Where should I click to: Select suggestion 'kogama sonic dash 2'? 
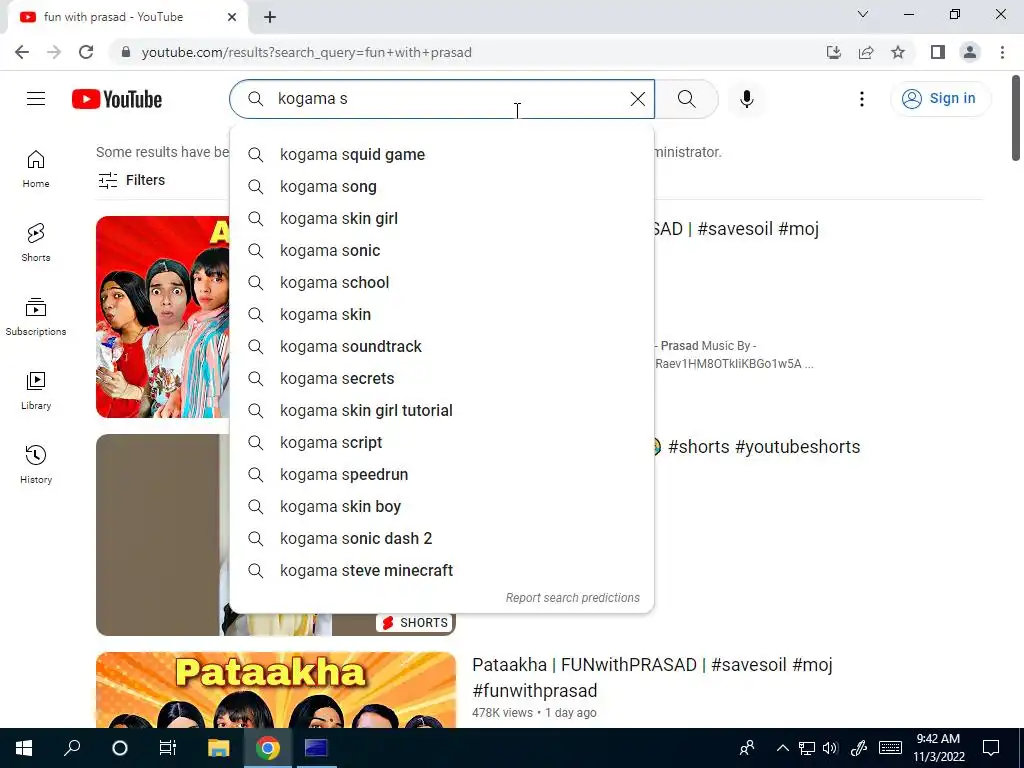tap(441, 539)
